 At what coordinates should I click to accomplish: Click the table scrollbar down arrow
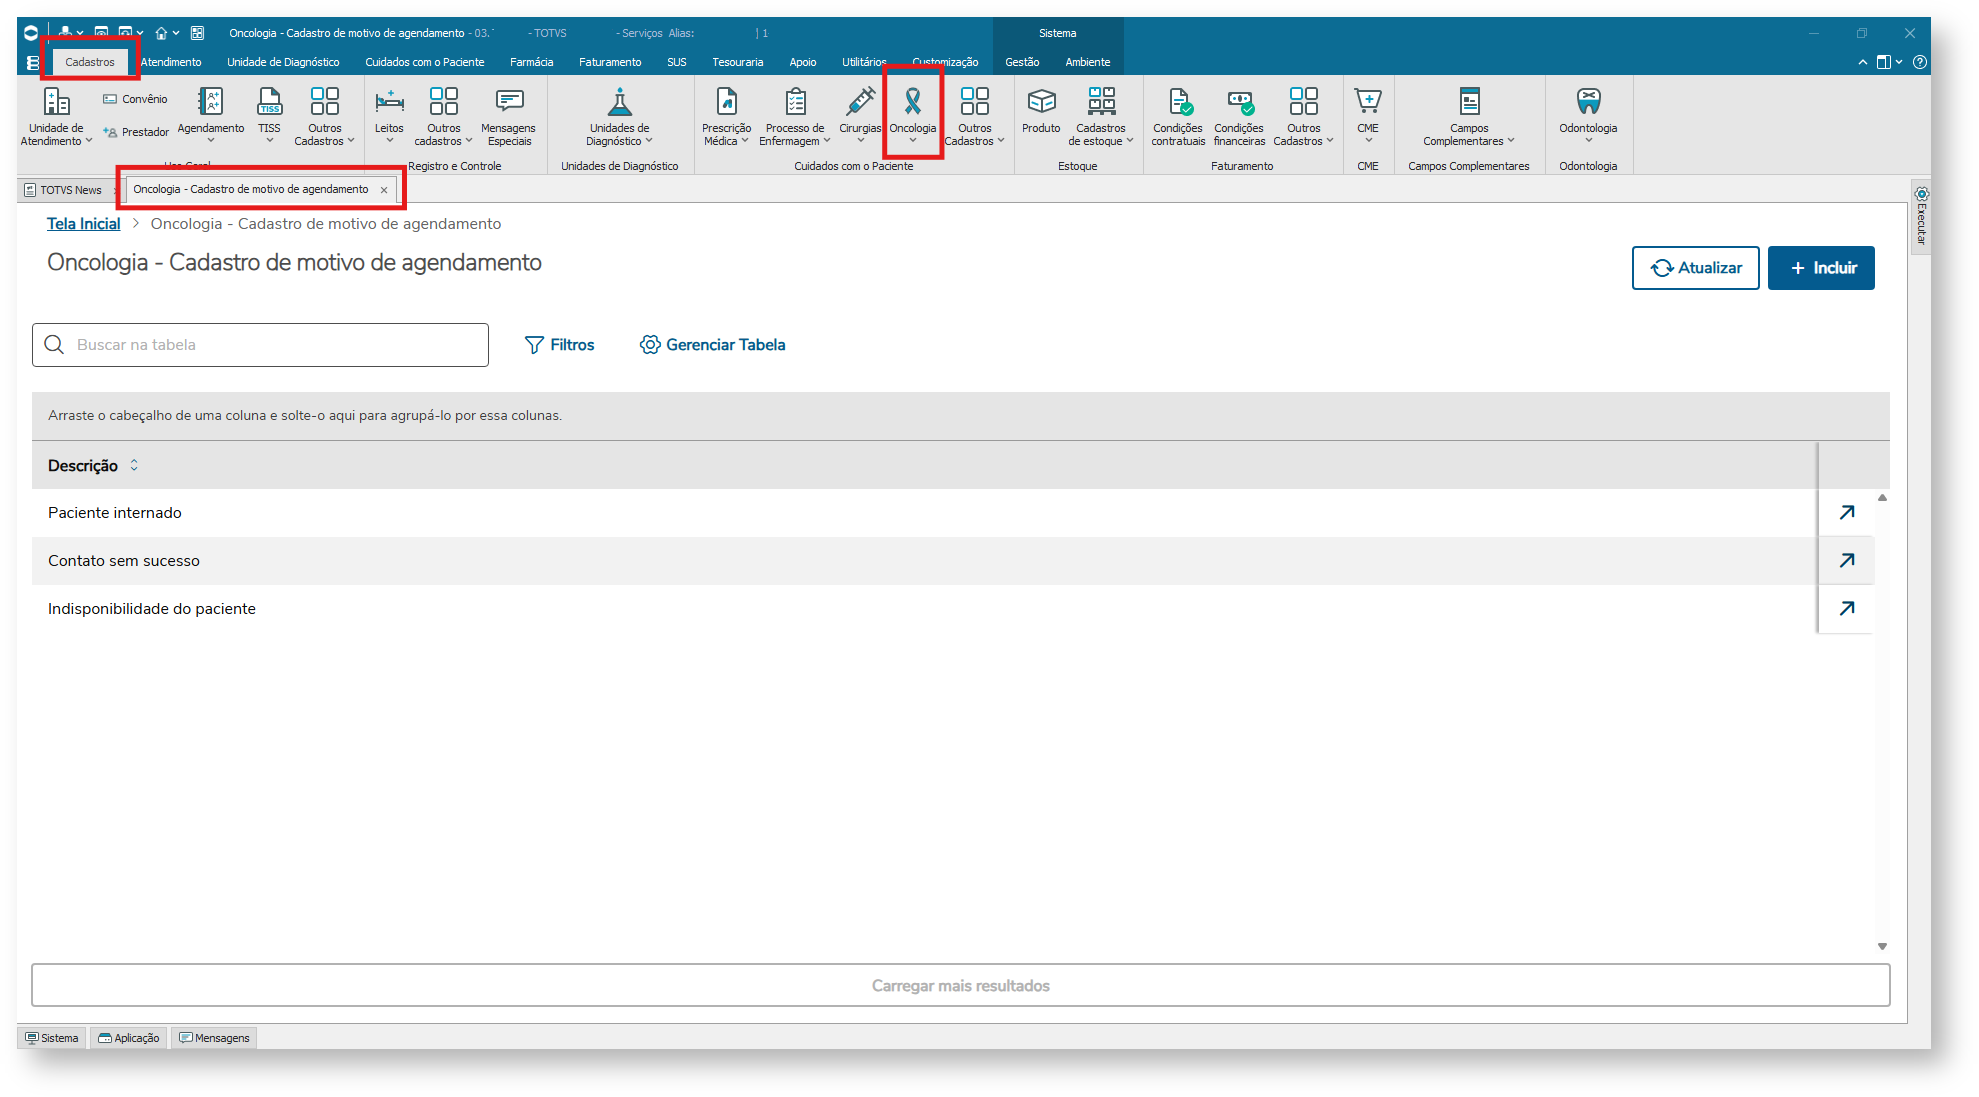click(x=1881, y=946)
